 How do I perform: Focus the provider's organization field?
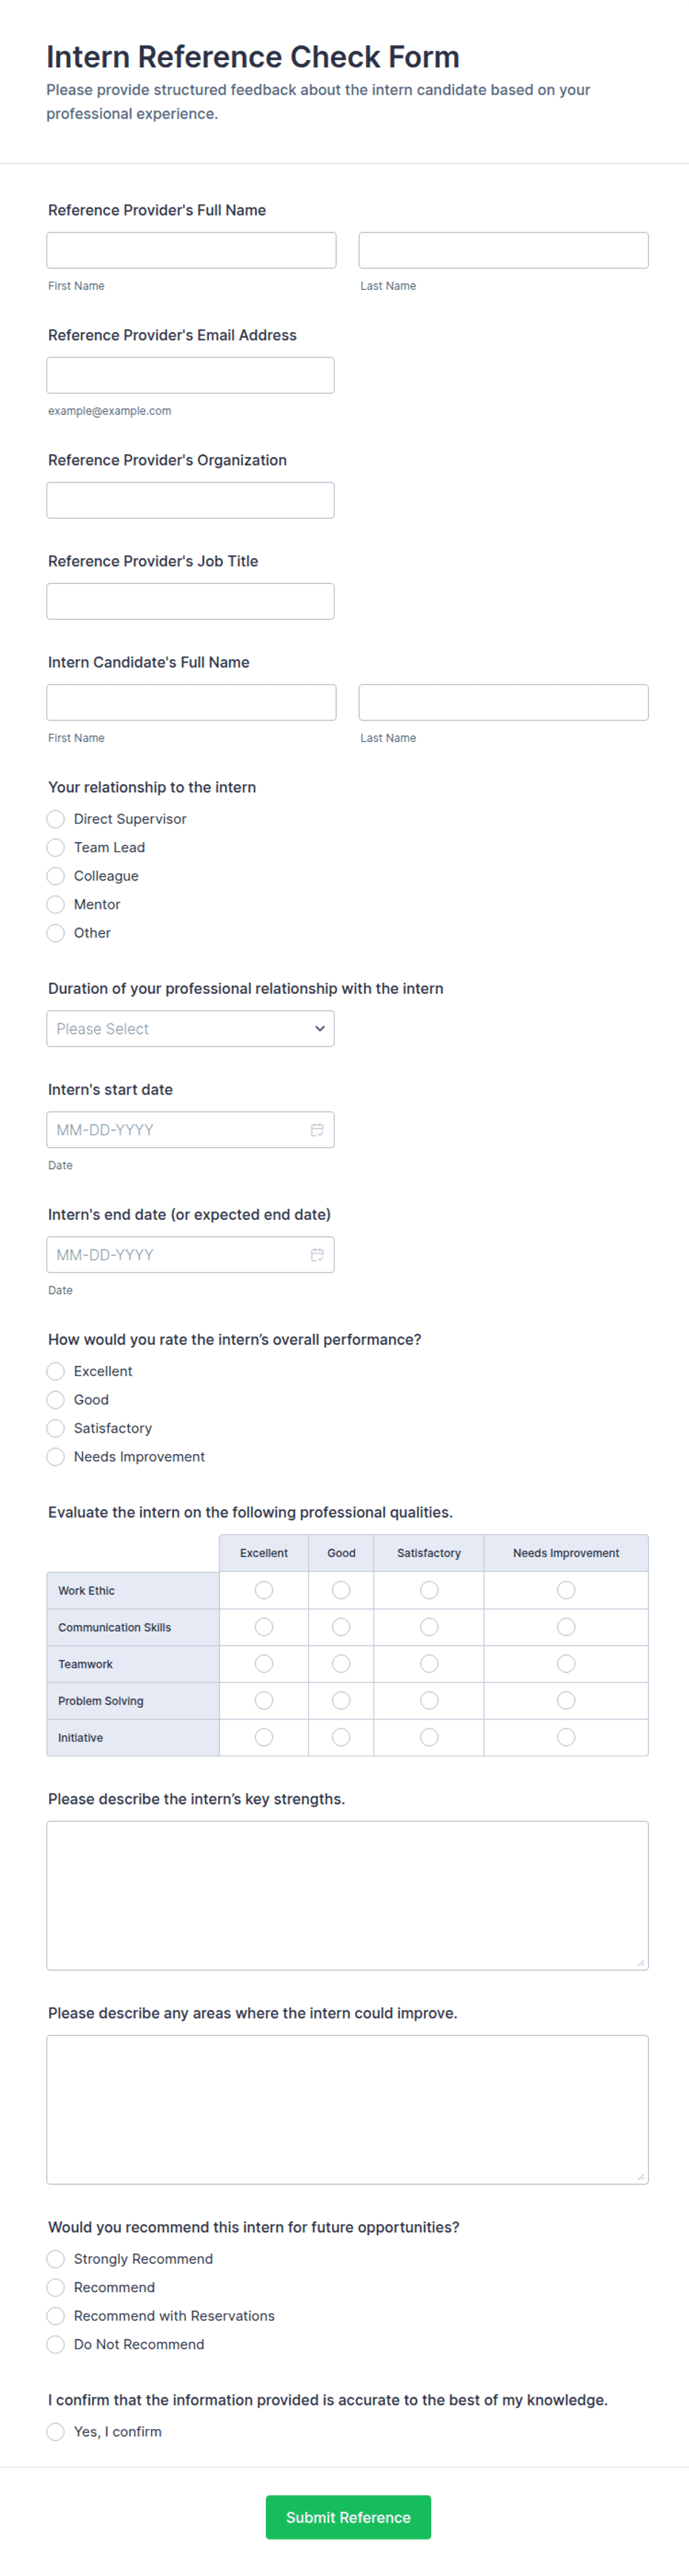190,500
